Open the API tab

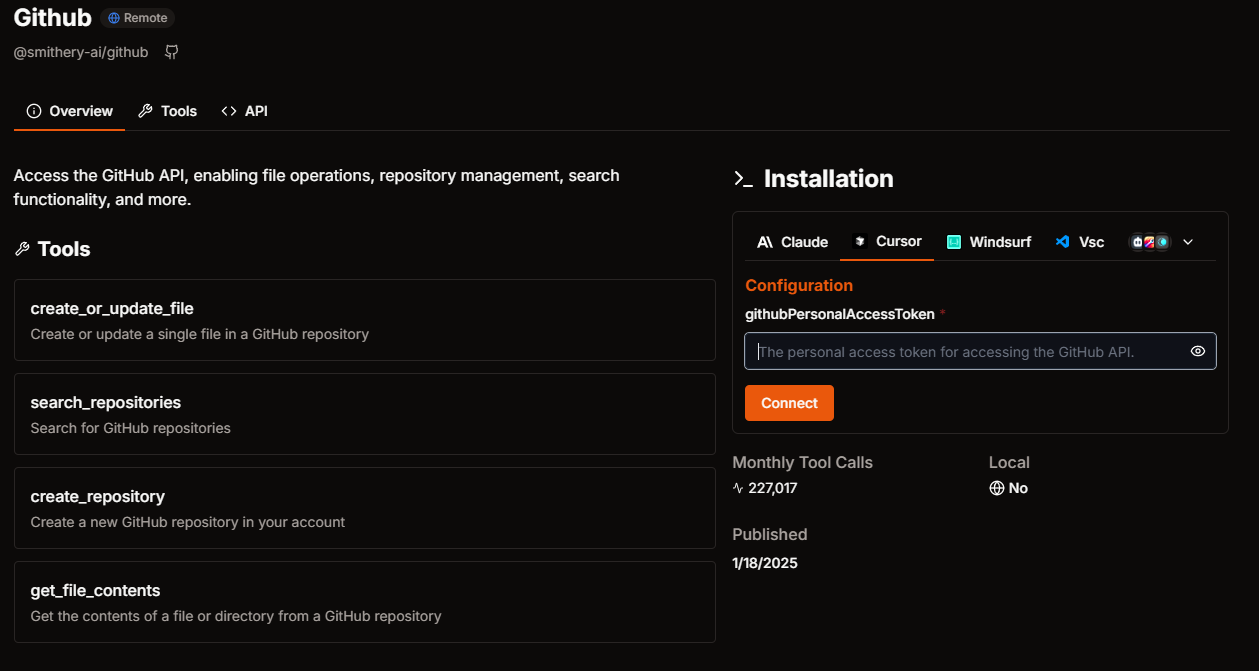tap(245, 111)
